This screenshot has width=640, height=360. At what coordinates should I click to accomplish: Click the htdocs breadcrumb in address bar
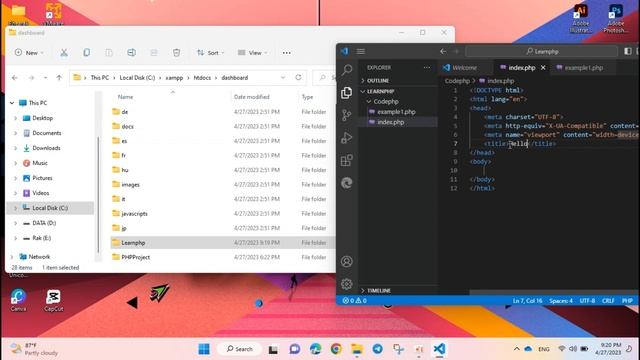pos(202,78)
